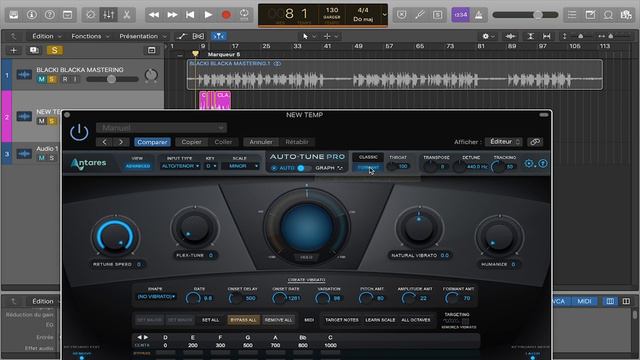Switch Auto-Tune to GRAPH mode
Screen dimensions: 640x360
point(329,168)
